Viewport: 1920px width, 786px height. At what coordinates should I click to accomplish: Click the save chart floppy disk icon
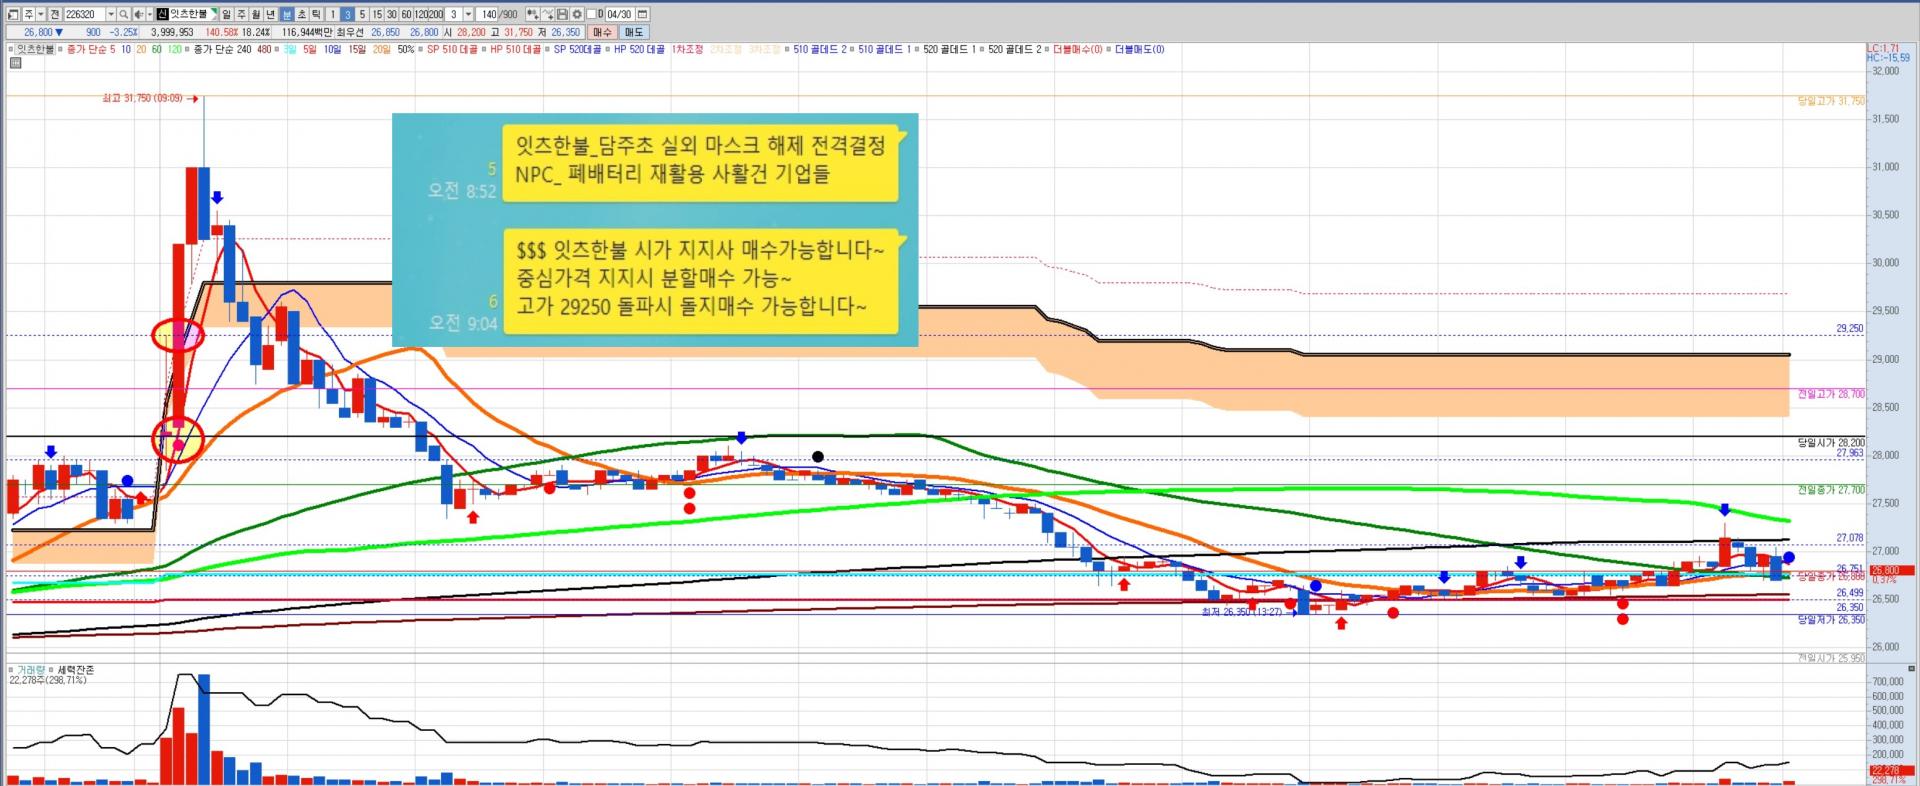pos(563,15)
